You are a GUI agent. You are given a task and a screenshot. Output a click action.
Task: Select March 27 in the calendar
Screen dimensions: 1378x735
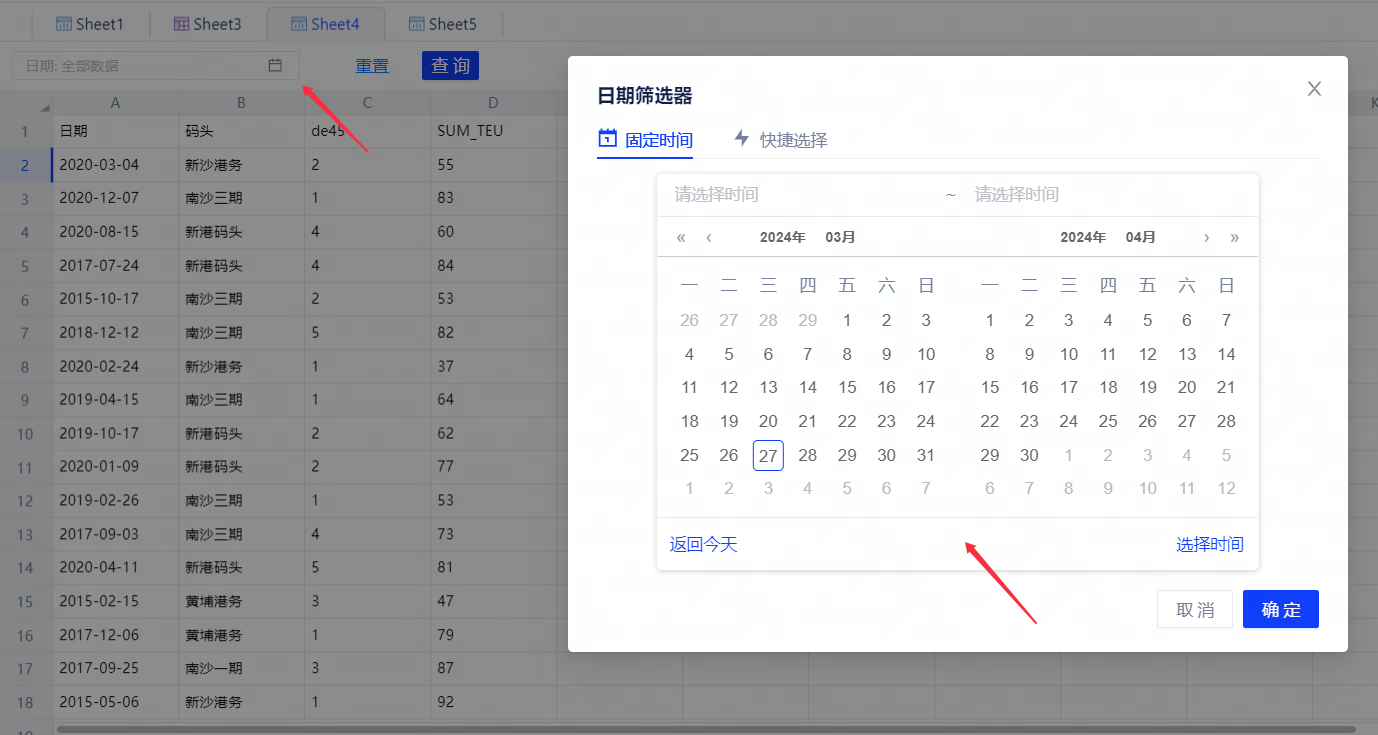click(x=768, y=455)
